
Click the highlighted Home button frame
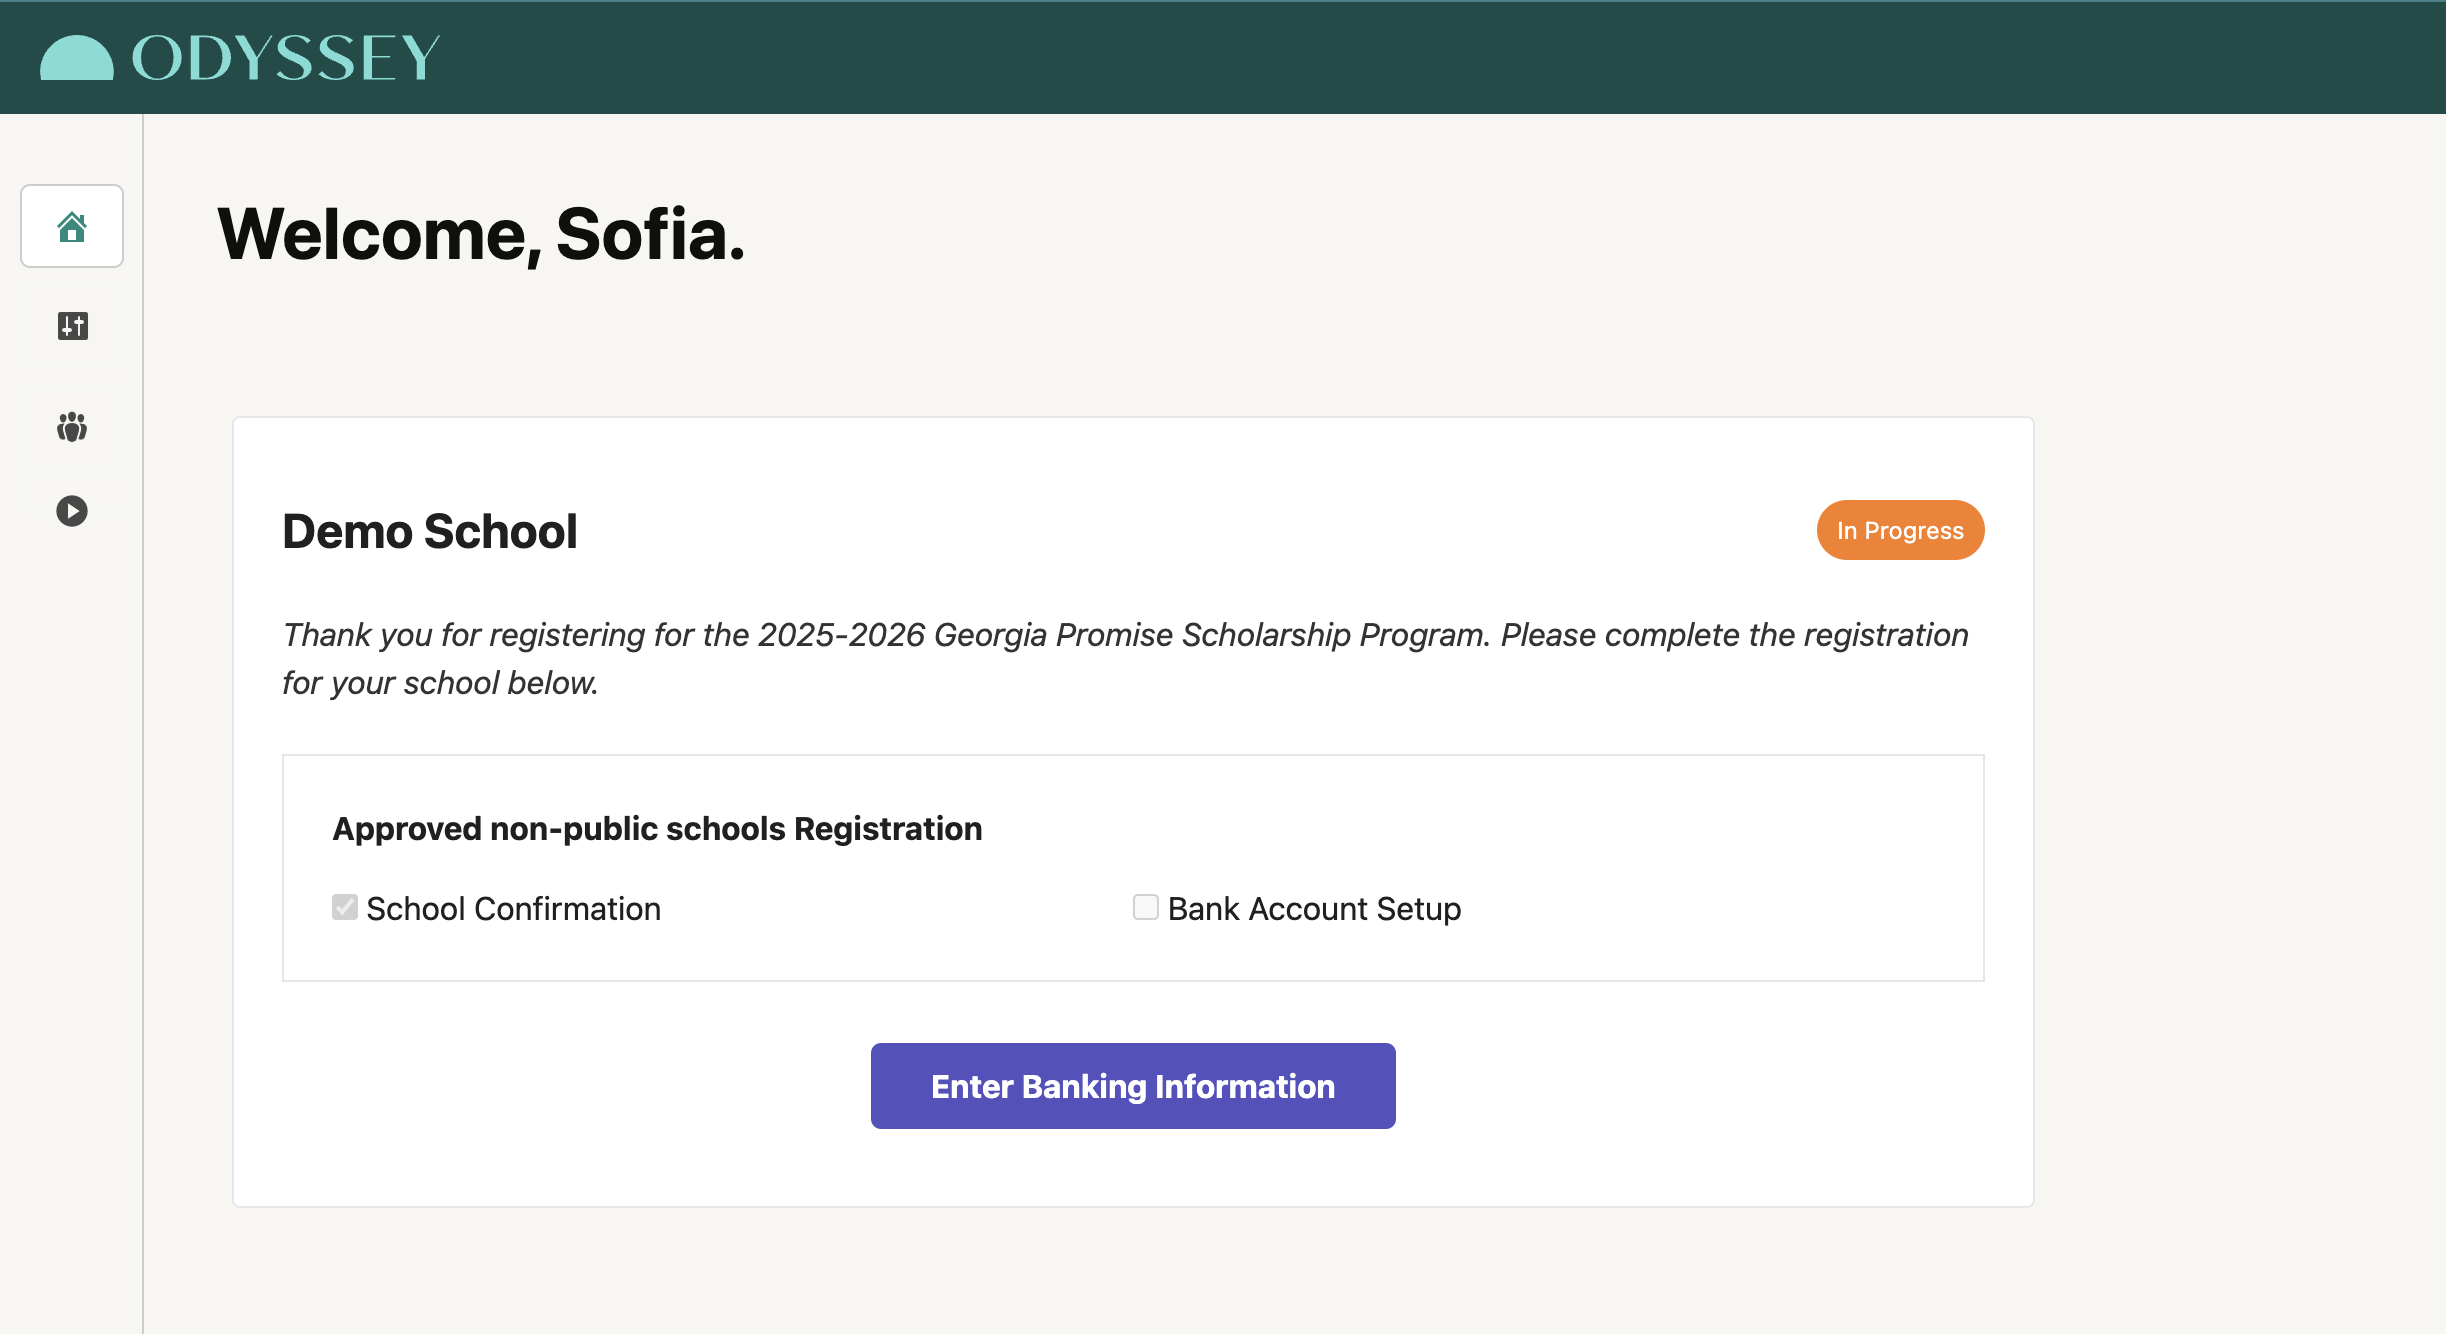click(x=72, y=226)
